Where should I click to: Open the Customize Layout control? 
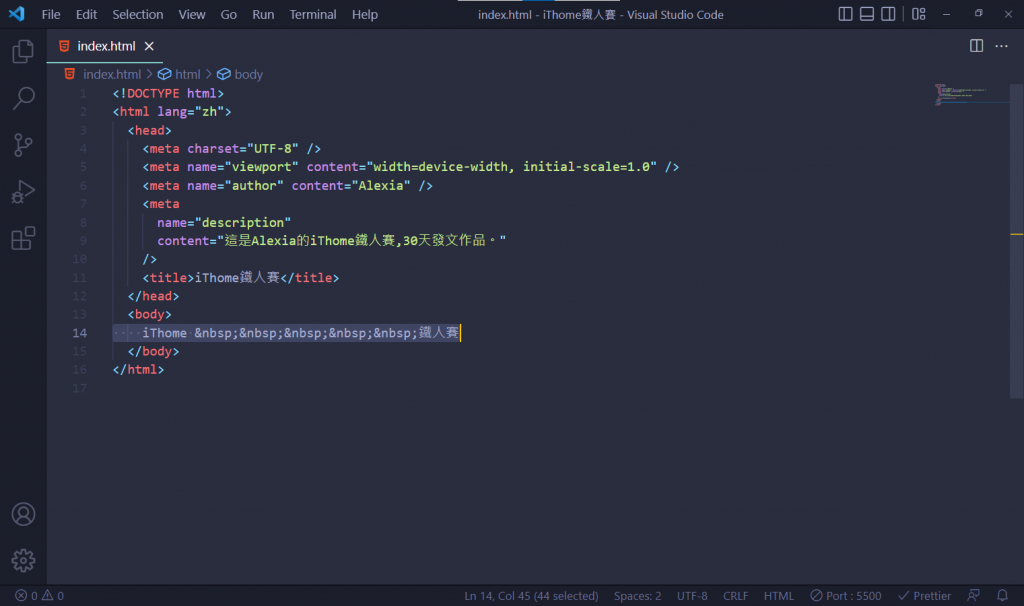[919, 14]
